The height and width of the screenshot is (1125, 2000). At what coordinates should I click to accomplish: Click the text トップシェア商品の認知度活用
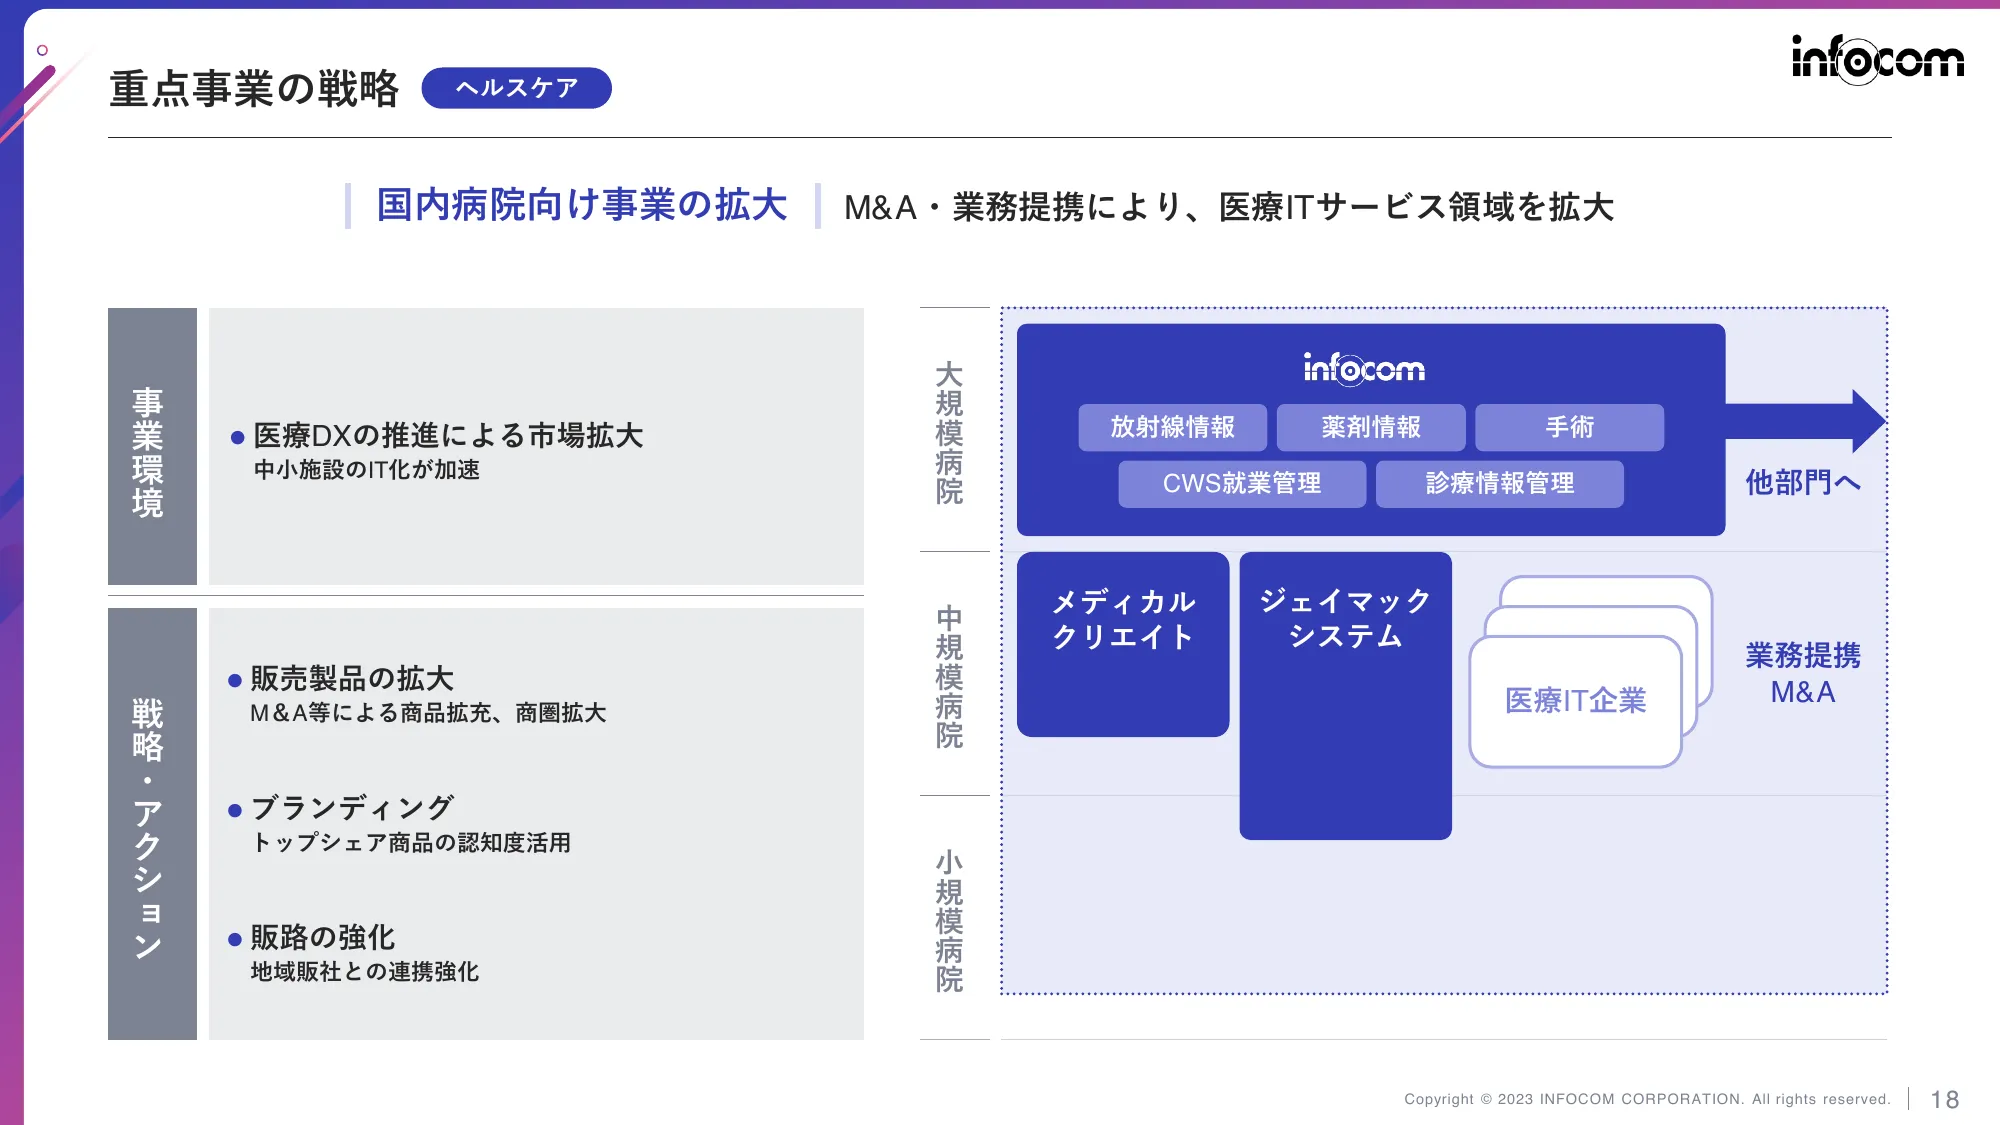tap(411, 842)
